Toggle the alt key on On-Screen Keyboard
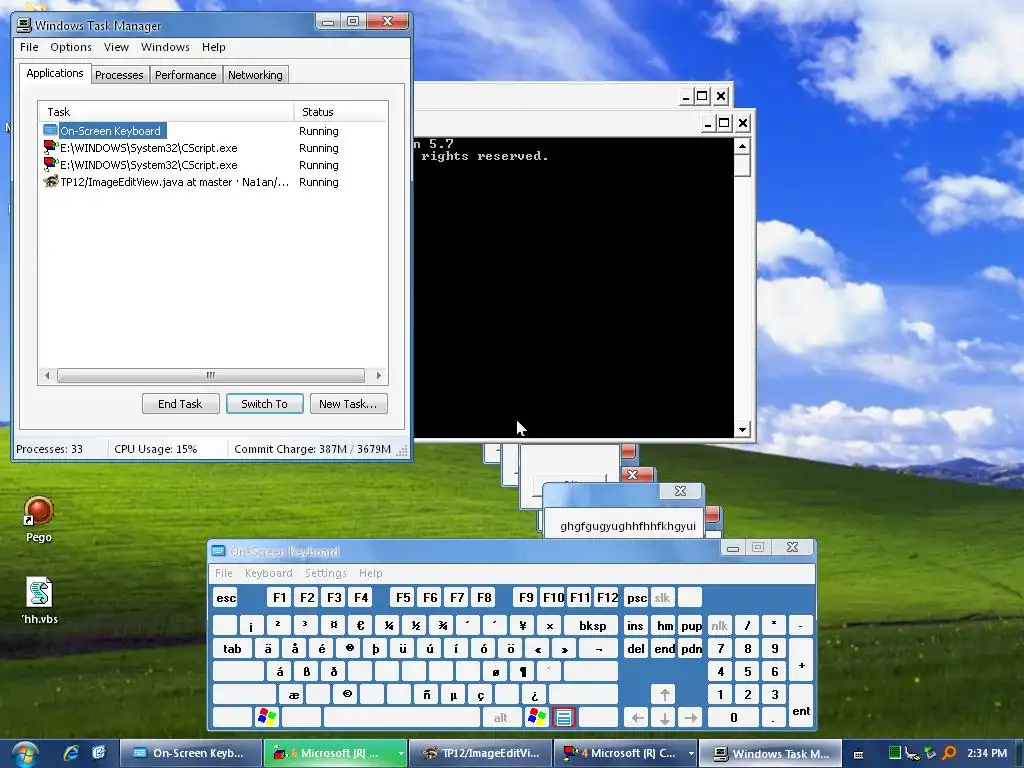The width and height of the screenshot is (1024, 768). (x=501, y=718)
